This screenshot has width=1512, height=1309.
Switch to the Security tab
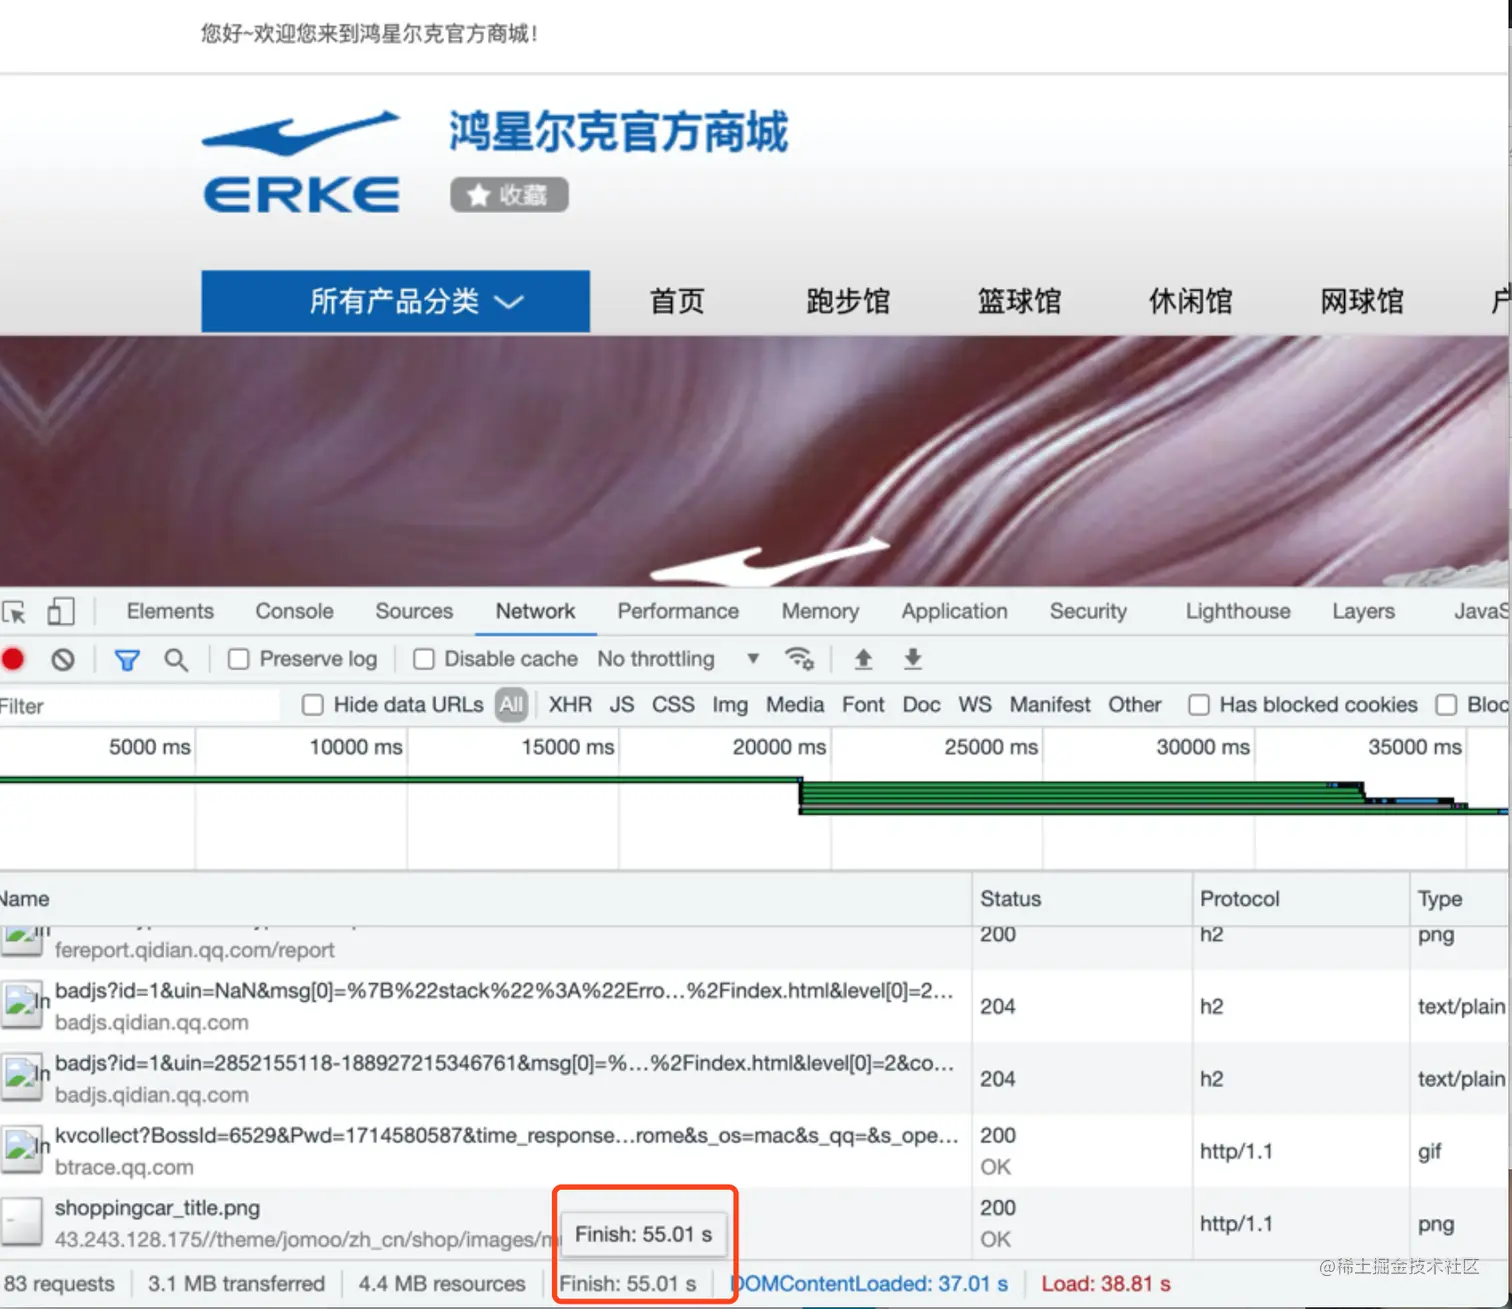pos(1088,611)
